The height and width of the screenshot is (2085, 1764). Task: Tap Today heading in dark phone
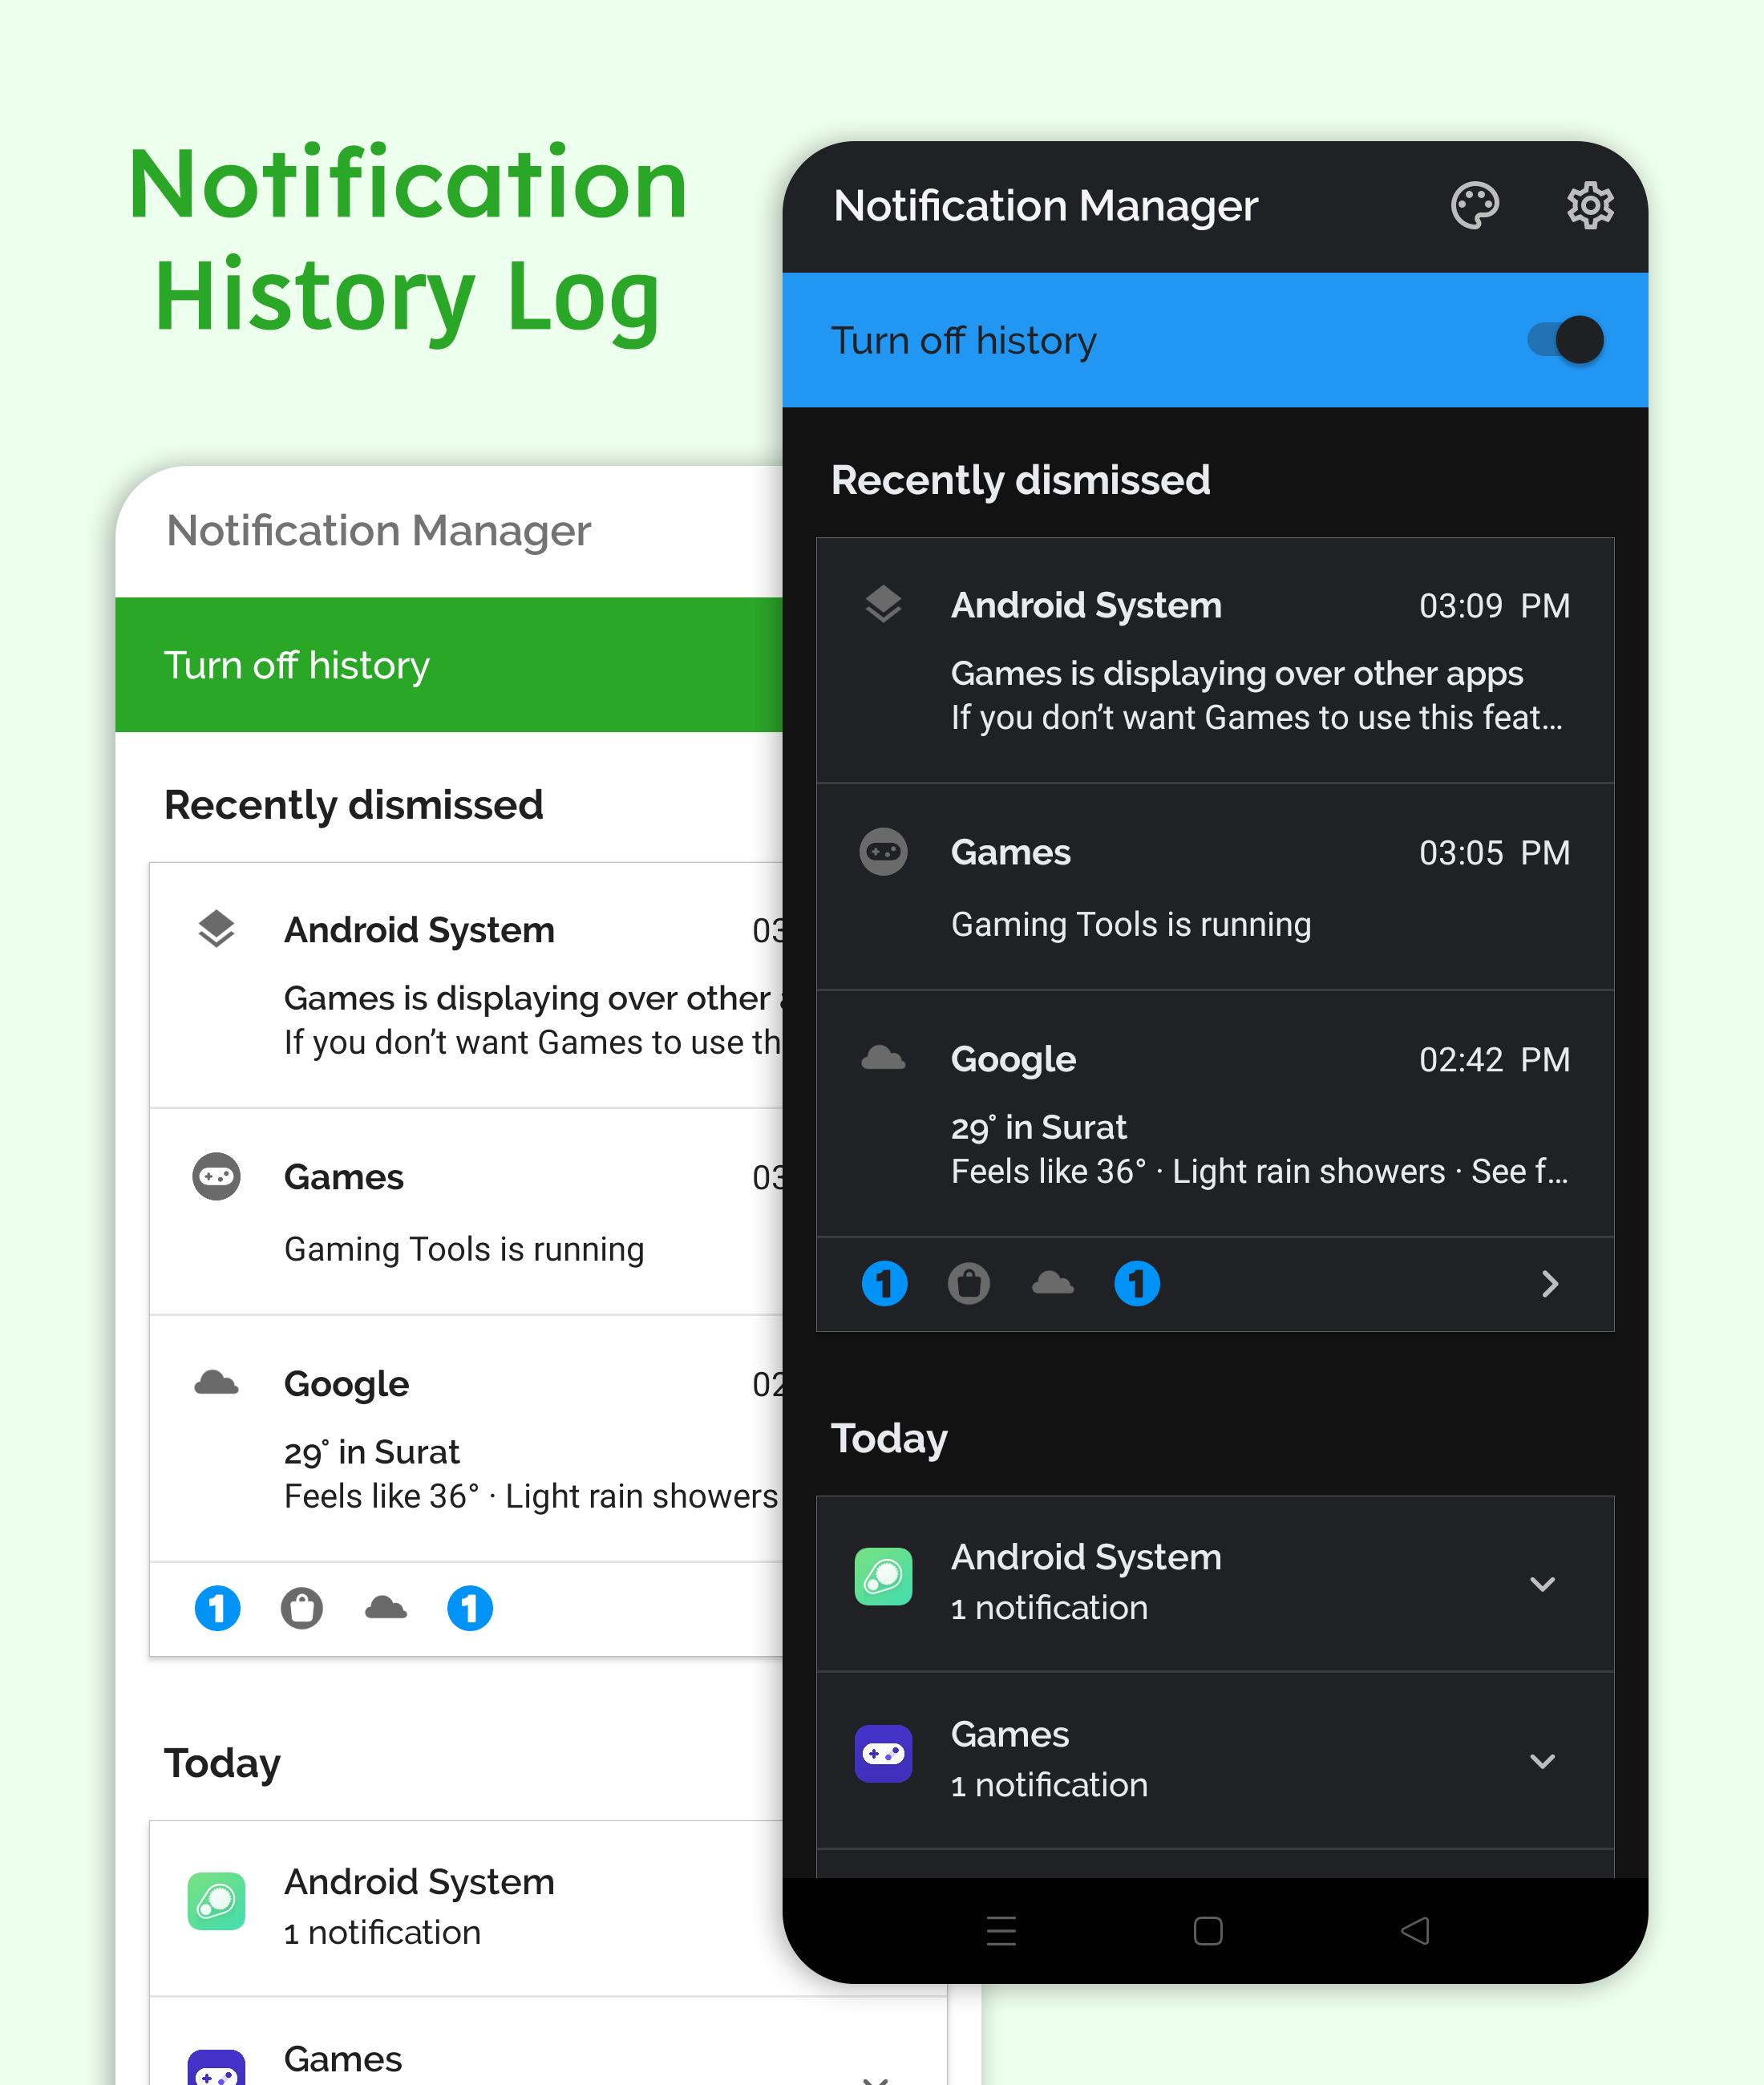(x=889, y=1439)
